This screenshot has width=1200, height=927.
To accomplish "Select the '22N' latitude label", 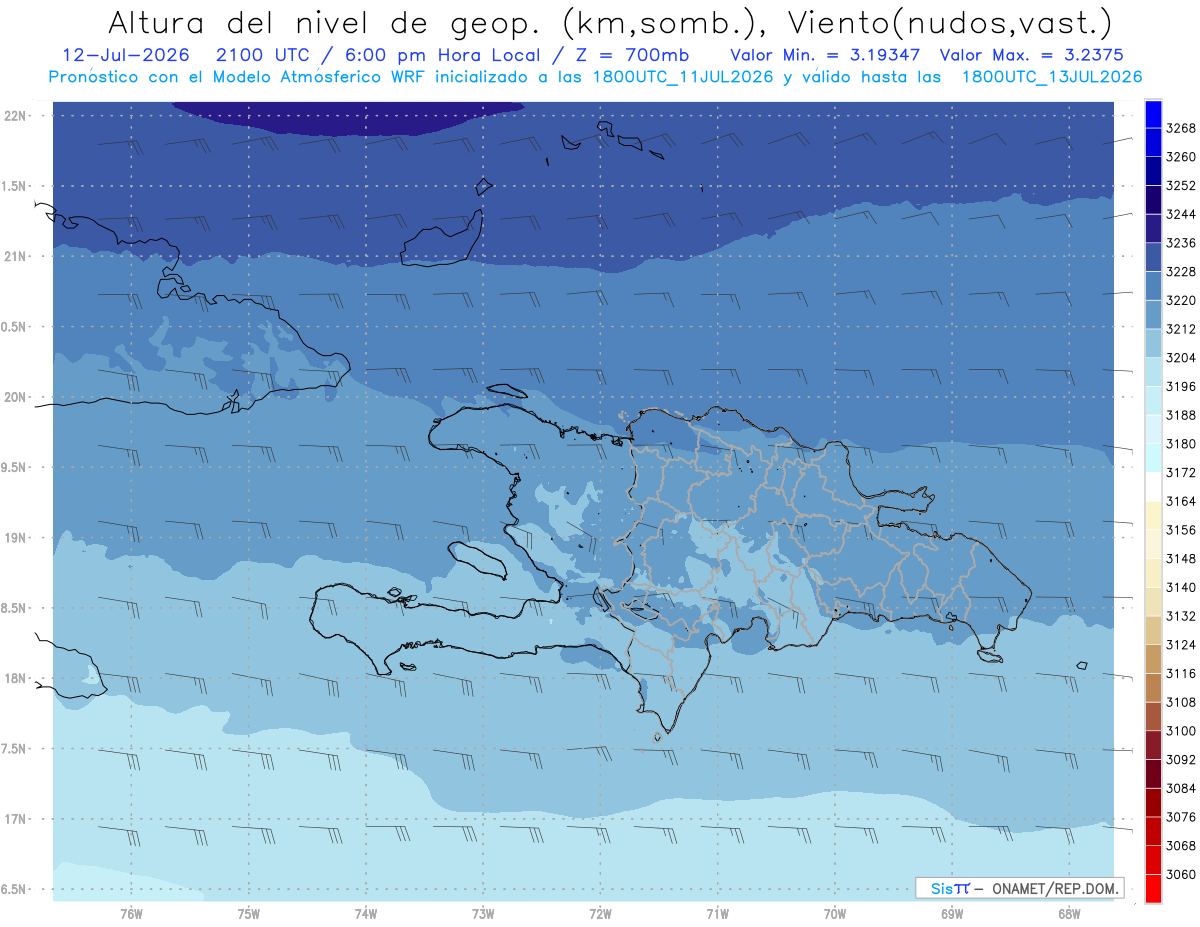I will (x=14, y=115).
